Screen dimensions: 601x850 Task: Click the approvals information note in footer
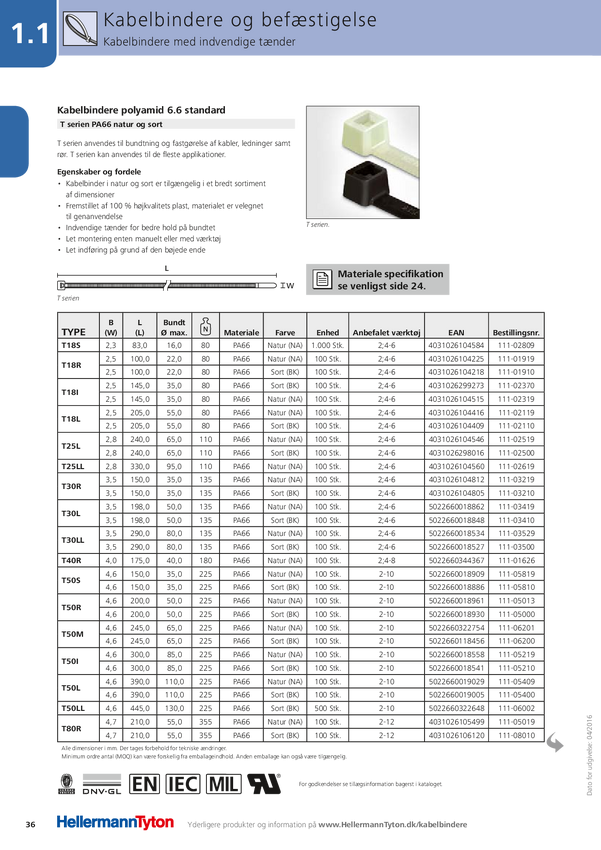370,784
